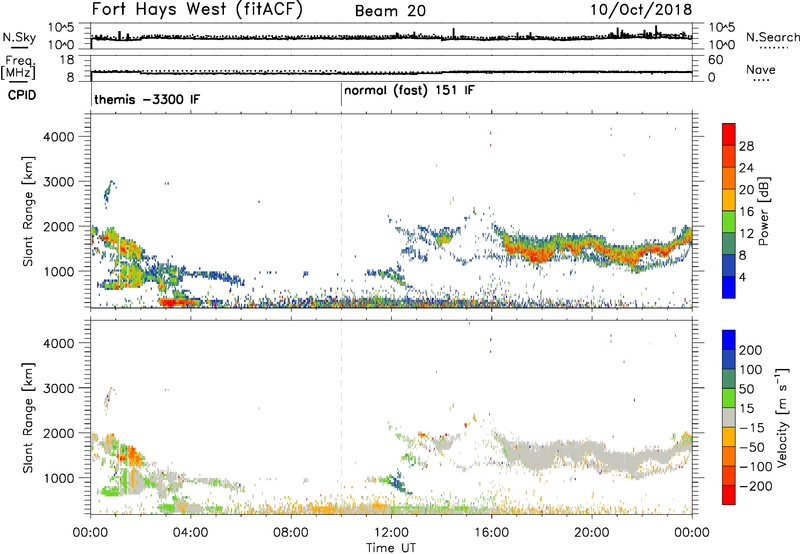Click the '20:00' time axis tick label

pyautogui.click(x=592, y=533)
